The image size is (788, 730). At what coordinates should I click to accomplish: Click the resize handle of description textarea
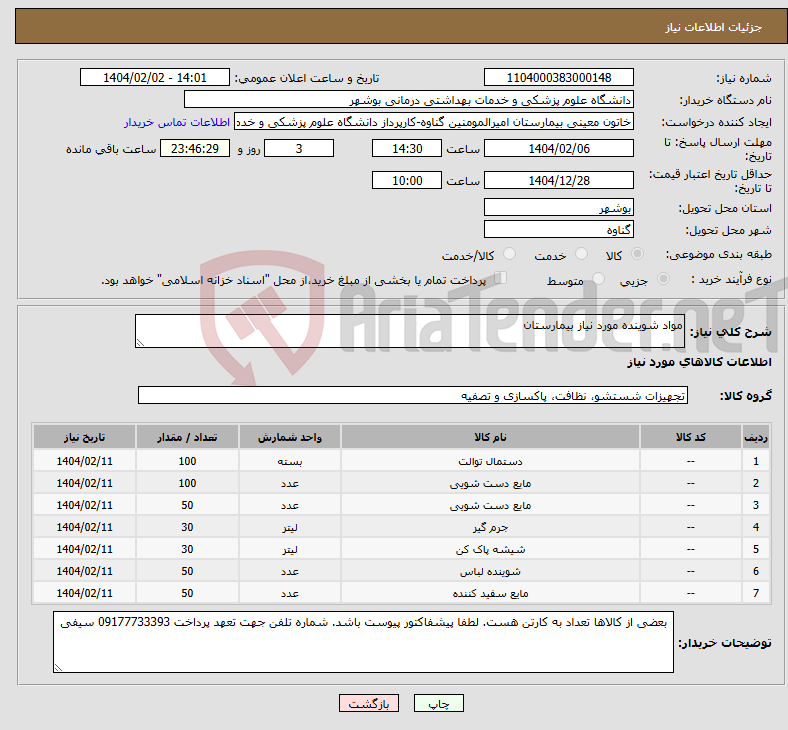coord(140,343)
